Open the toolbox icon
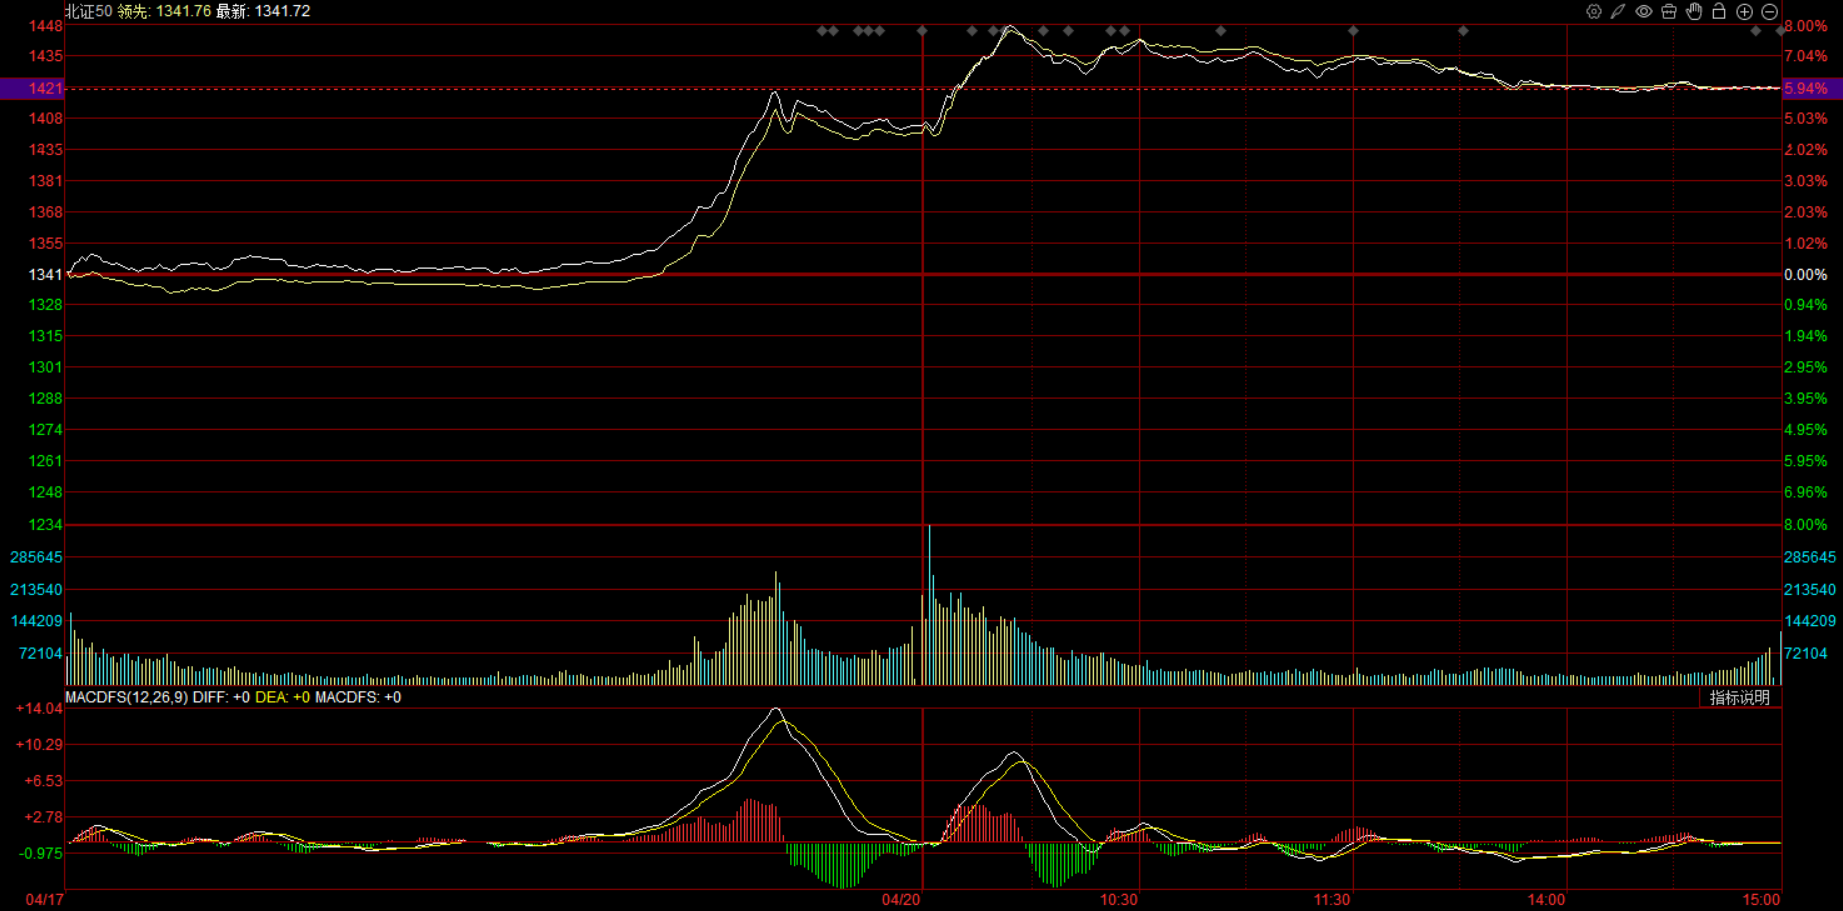Screen dimensions: 1843x911 (1668, 12)
